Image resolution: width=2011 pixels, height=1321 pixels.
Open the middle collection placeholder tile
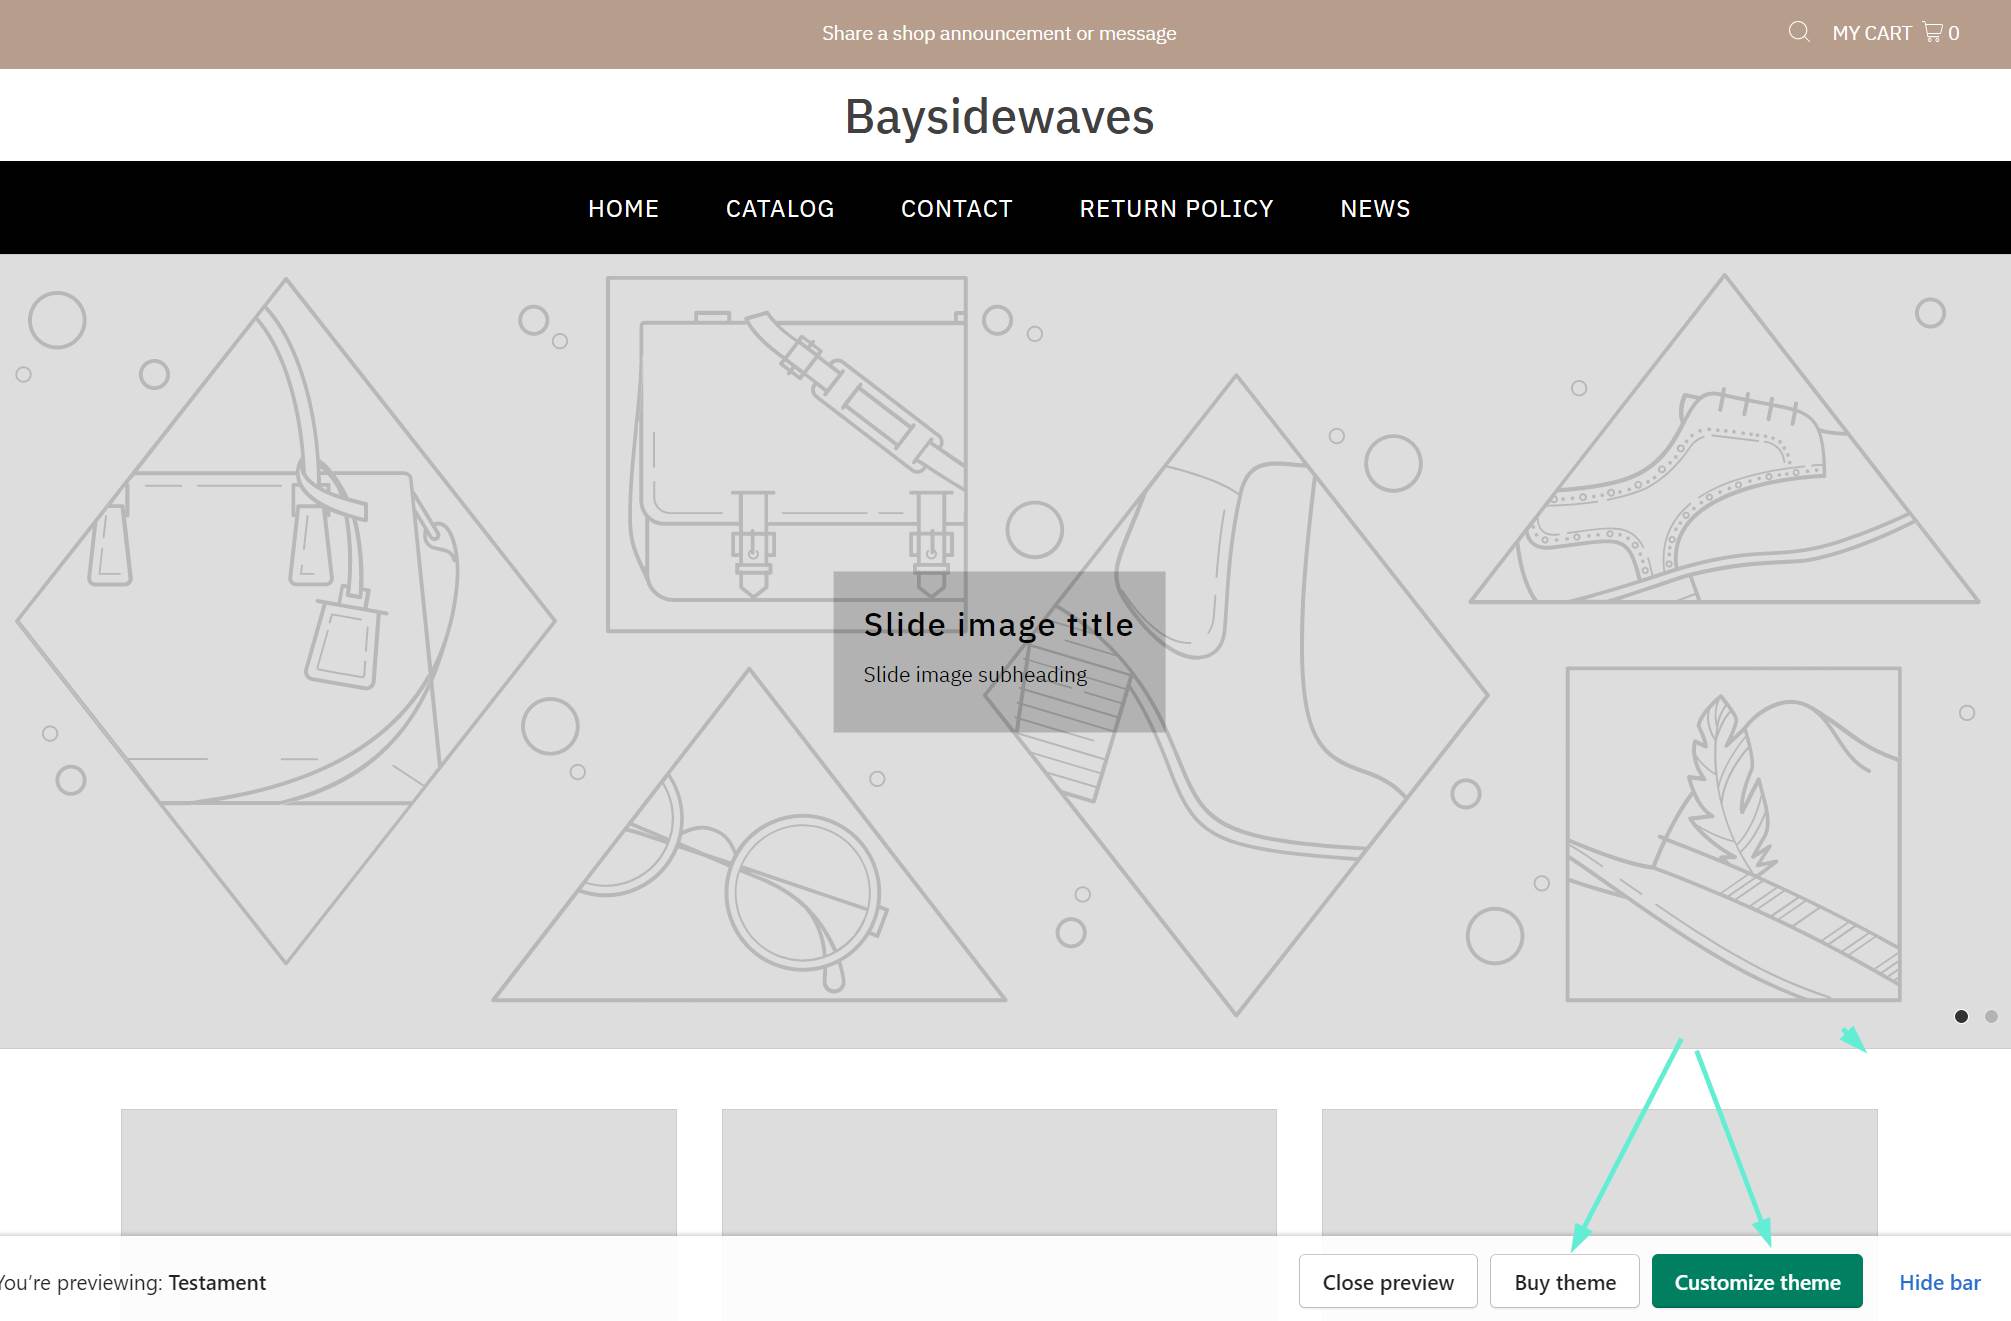(x=998, y=1170)
